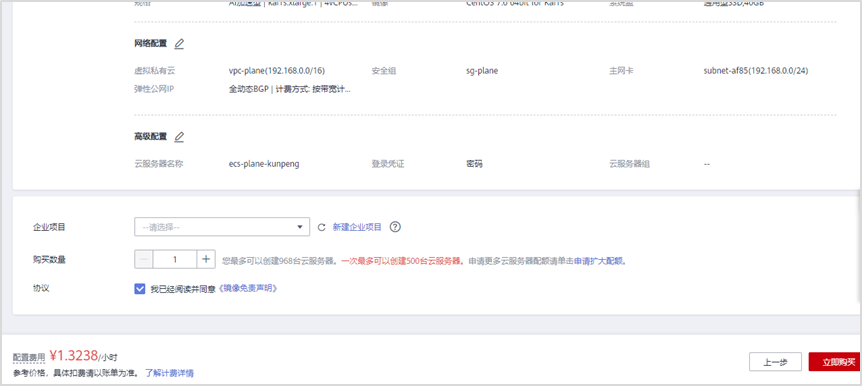The image size is (862, 386).
Task: Uncheck the 我已经阅读并同意 agreement checkbox
Action: point(140,289)
